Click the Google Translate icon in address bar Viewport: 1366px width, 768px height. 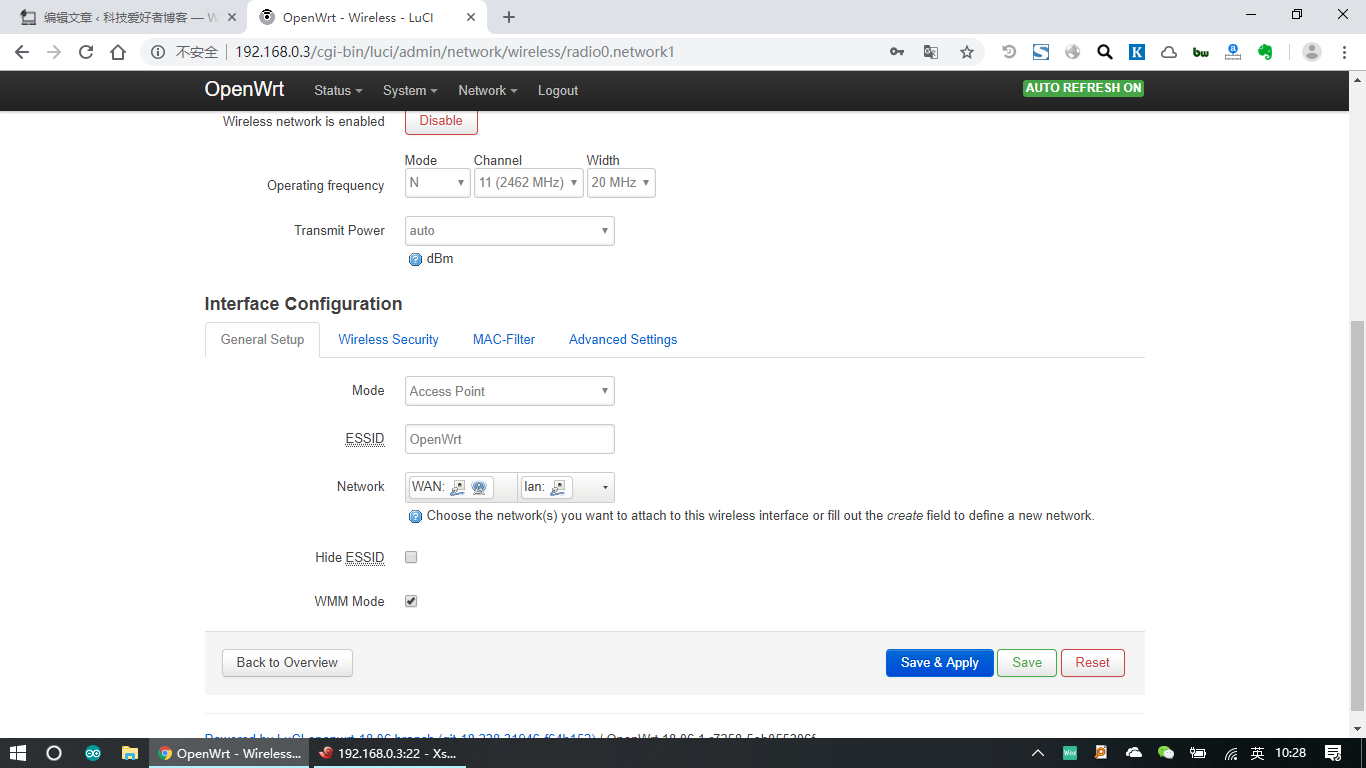[930, 52]
